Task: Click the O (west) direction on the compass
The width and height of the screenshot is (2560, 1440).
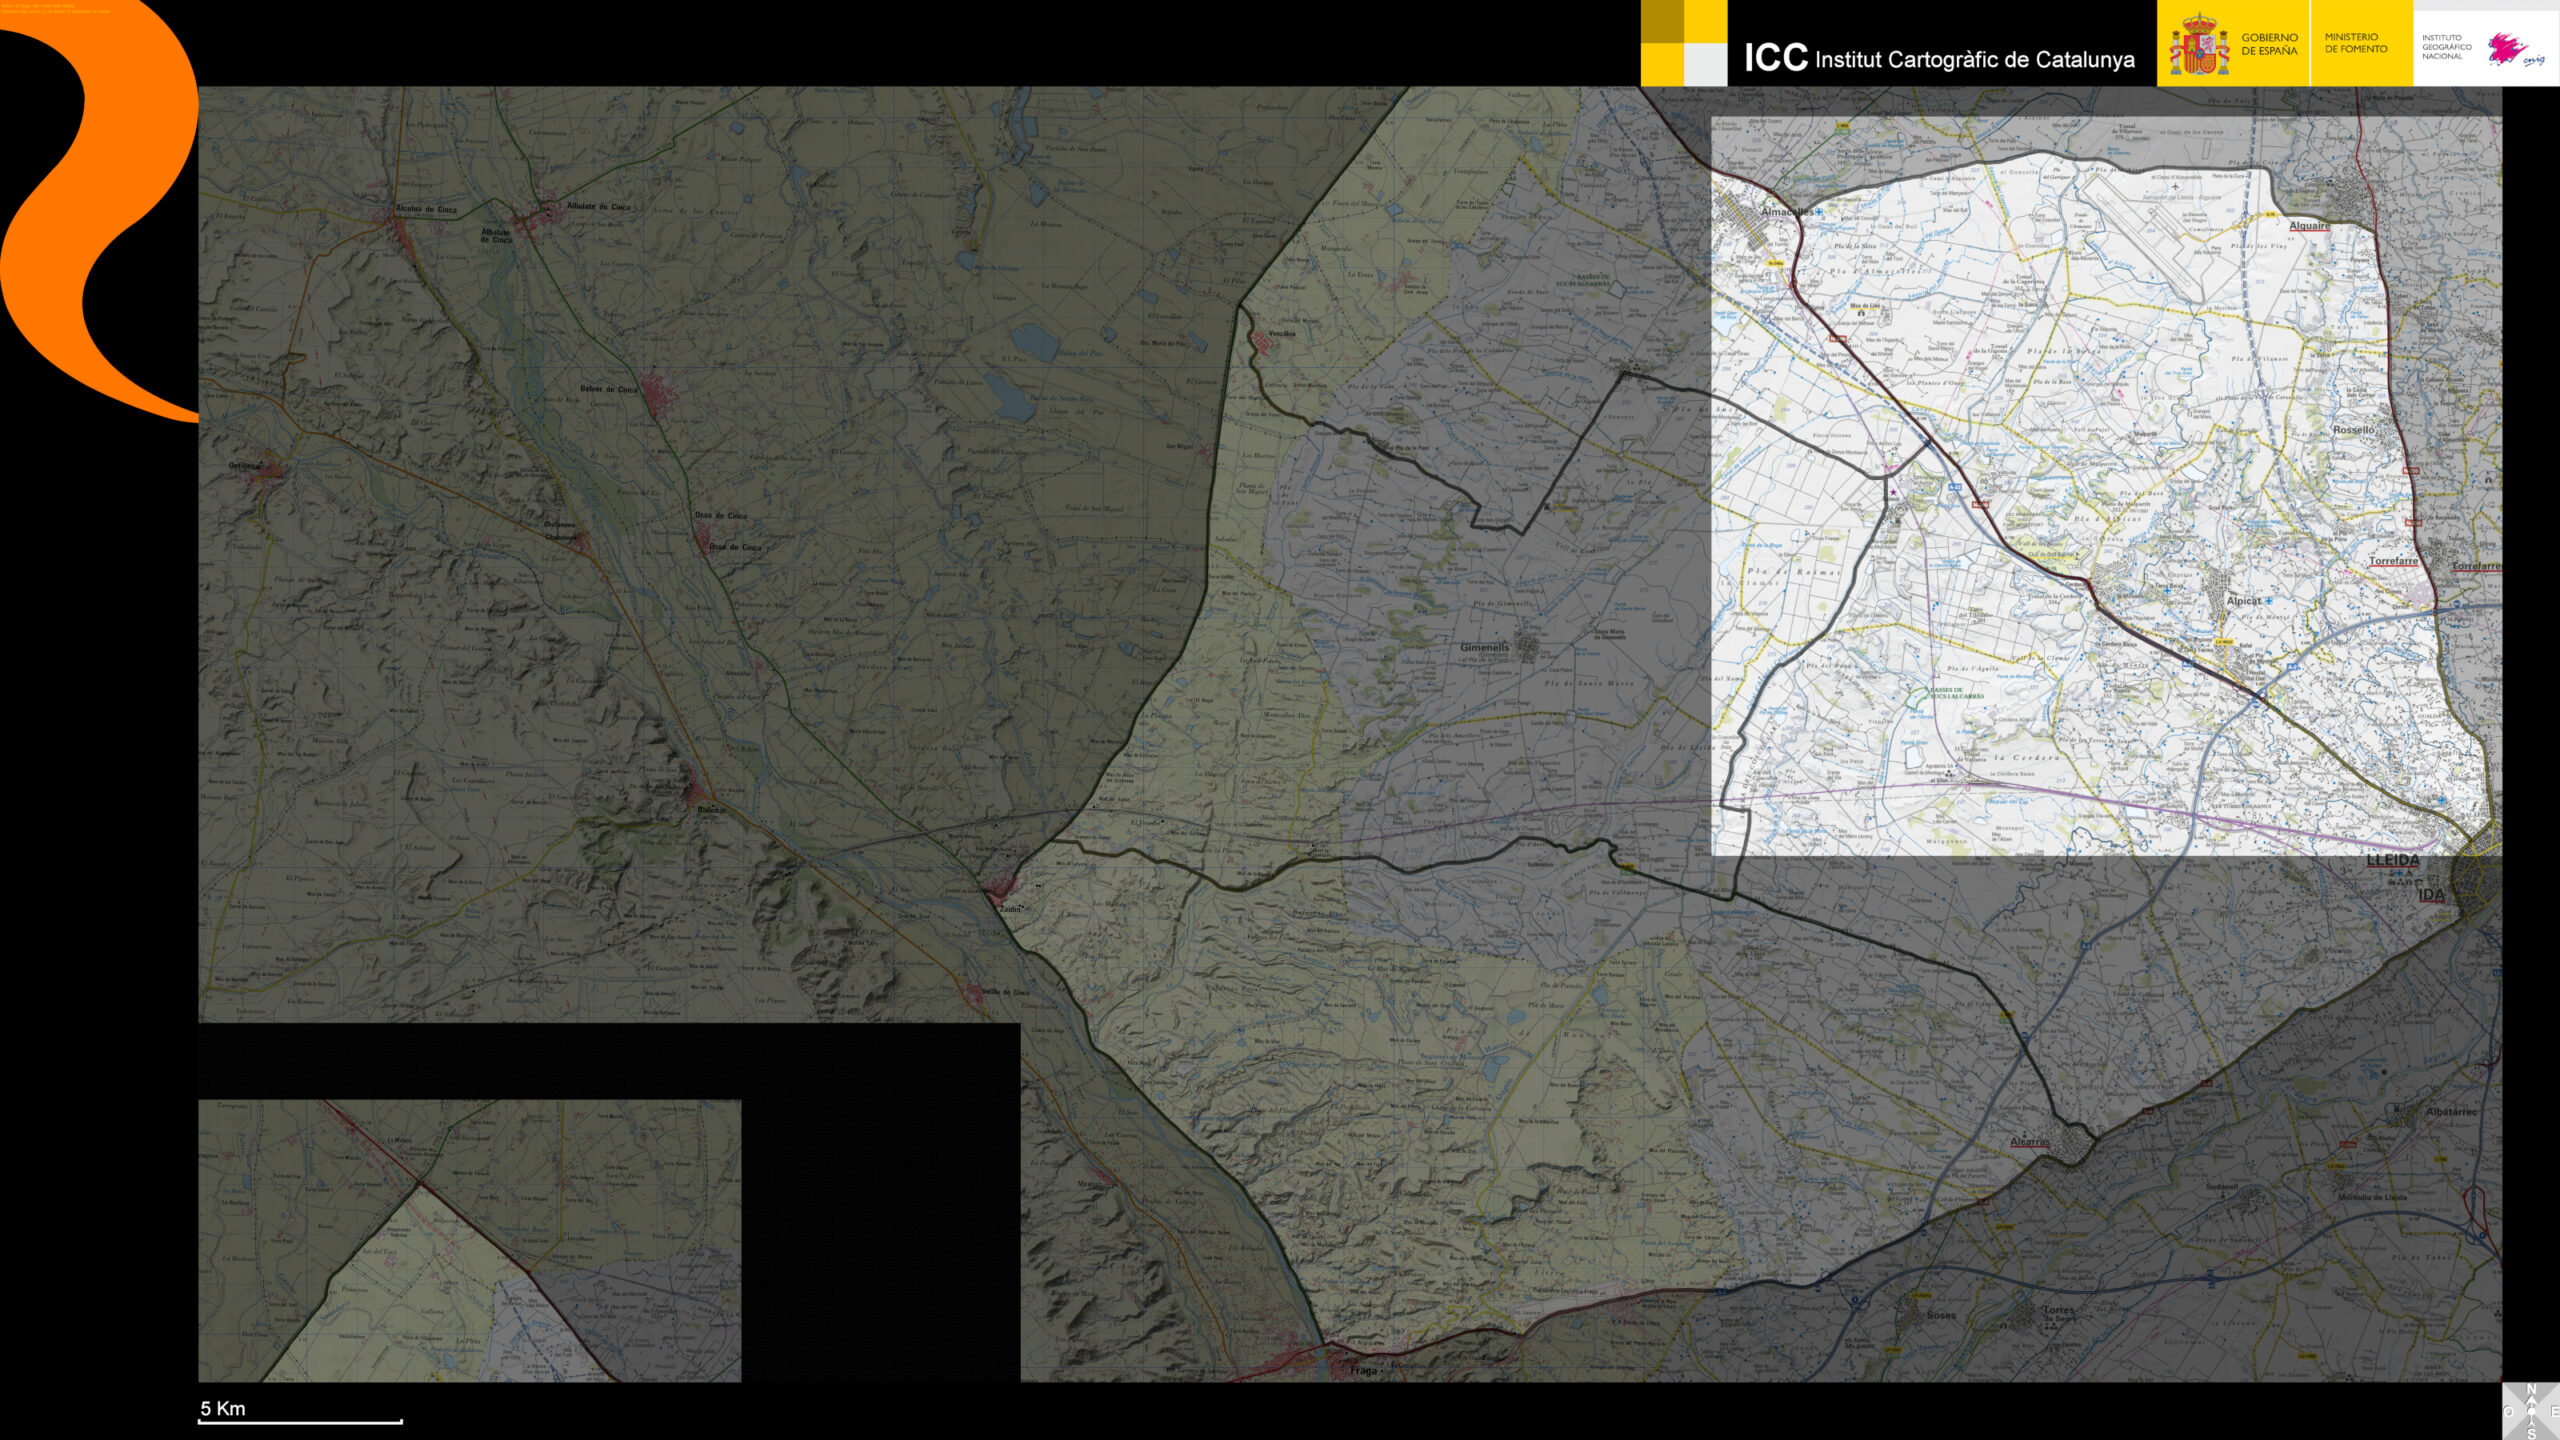Action: (x=2508, y=1411)
